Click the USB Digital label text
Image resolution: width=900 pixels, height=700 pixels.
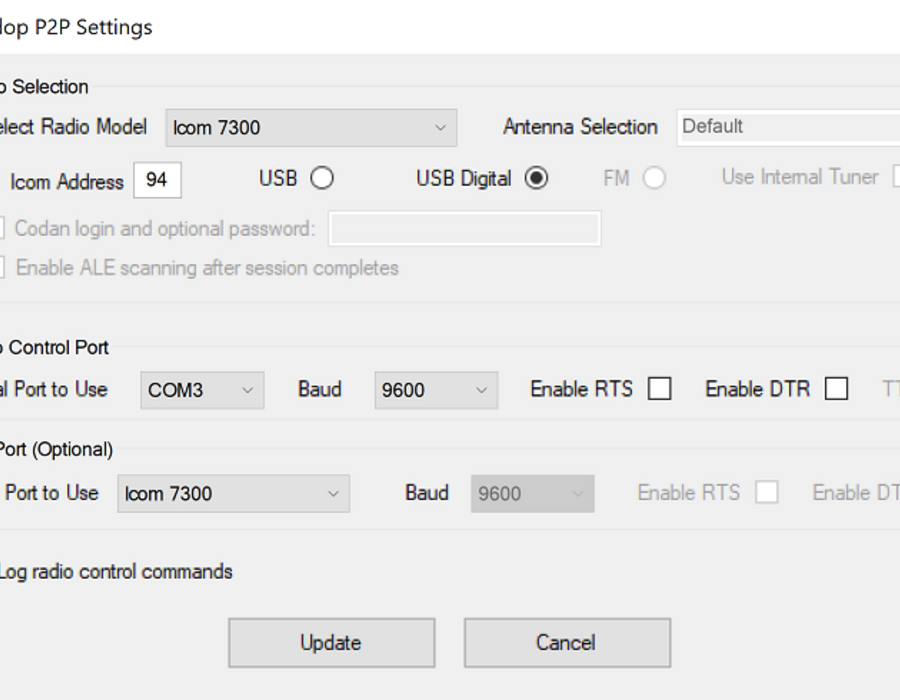464,178
